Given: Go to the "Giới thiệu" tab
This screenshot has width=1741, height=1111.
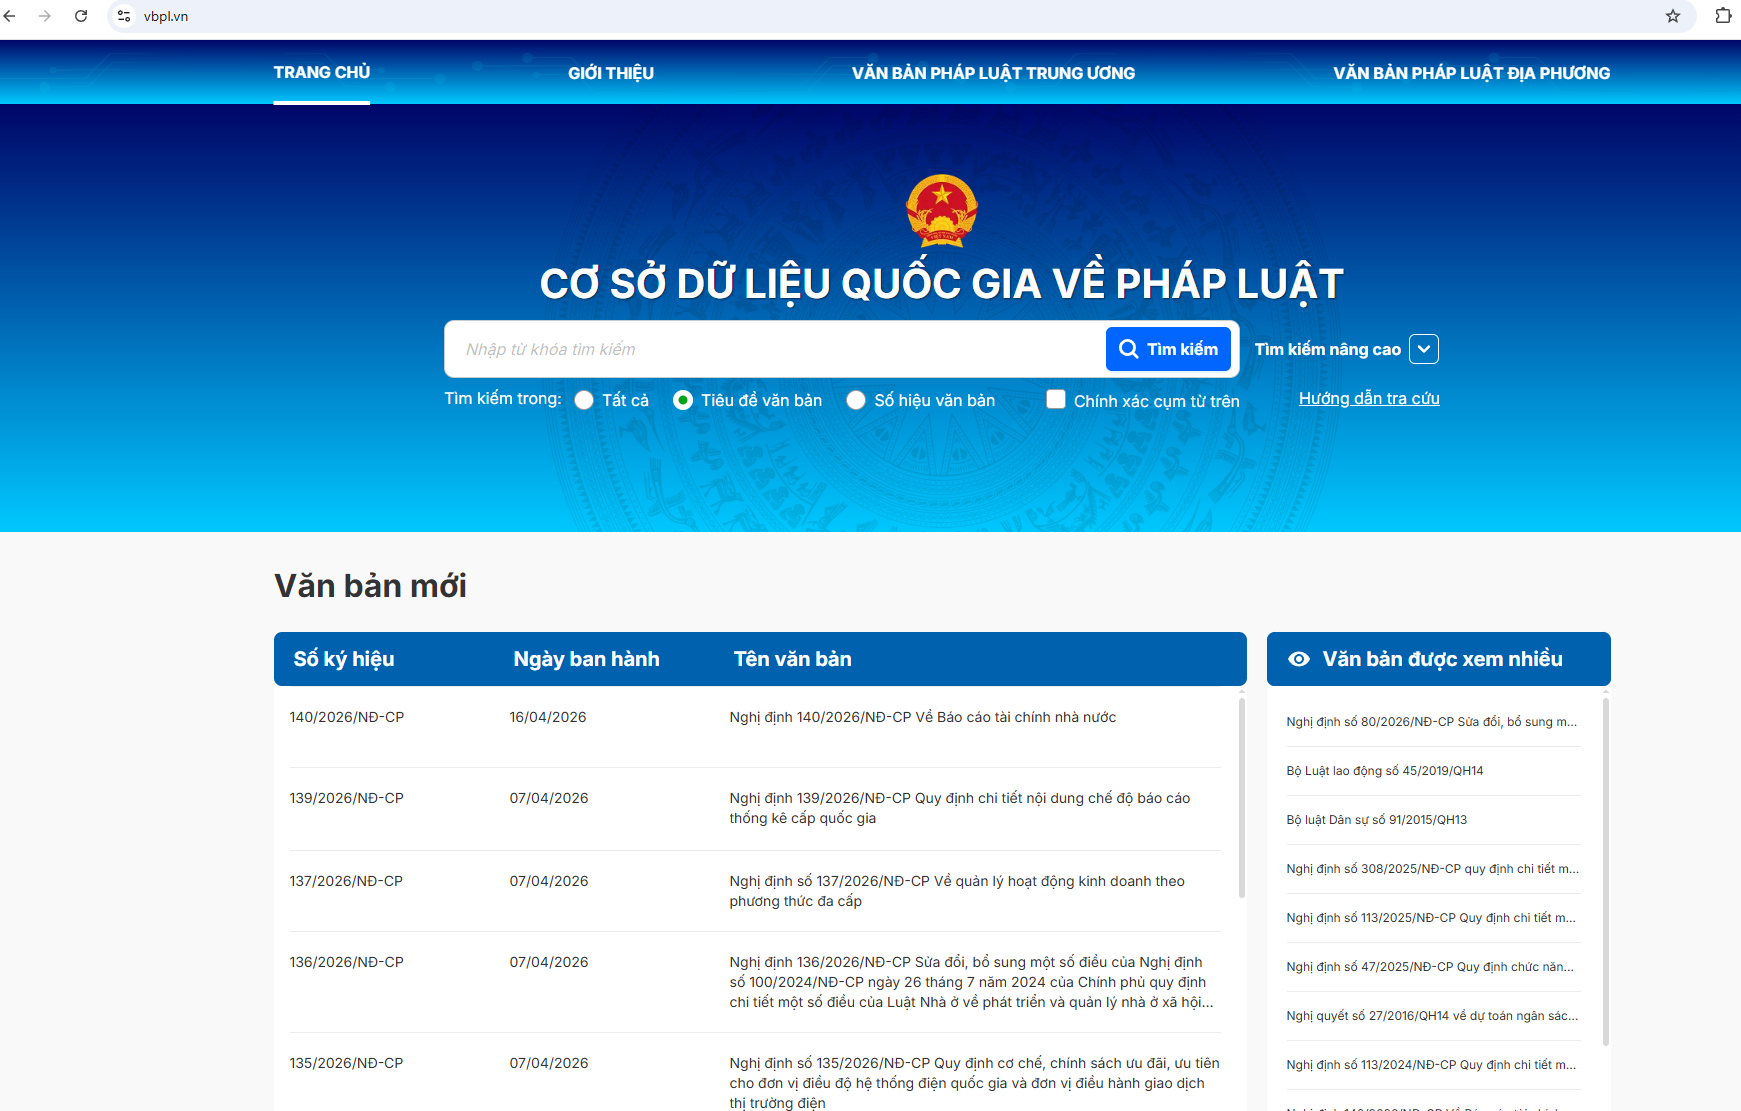Looking at the screenshot, I should point(610,73).
